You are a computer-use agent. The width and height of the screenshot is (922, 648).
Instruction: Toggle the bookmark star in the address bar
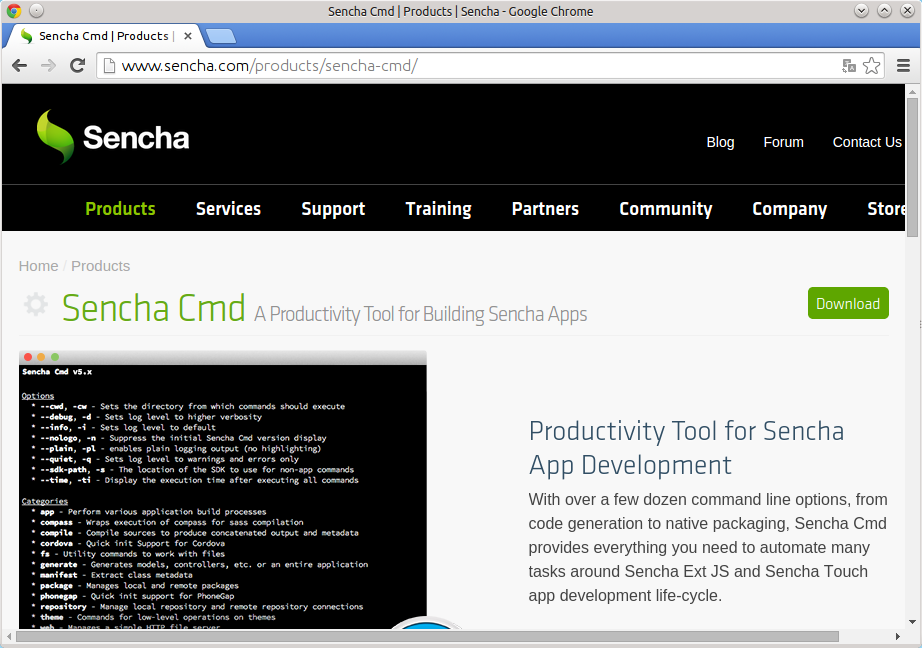(871, 65)
